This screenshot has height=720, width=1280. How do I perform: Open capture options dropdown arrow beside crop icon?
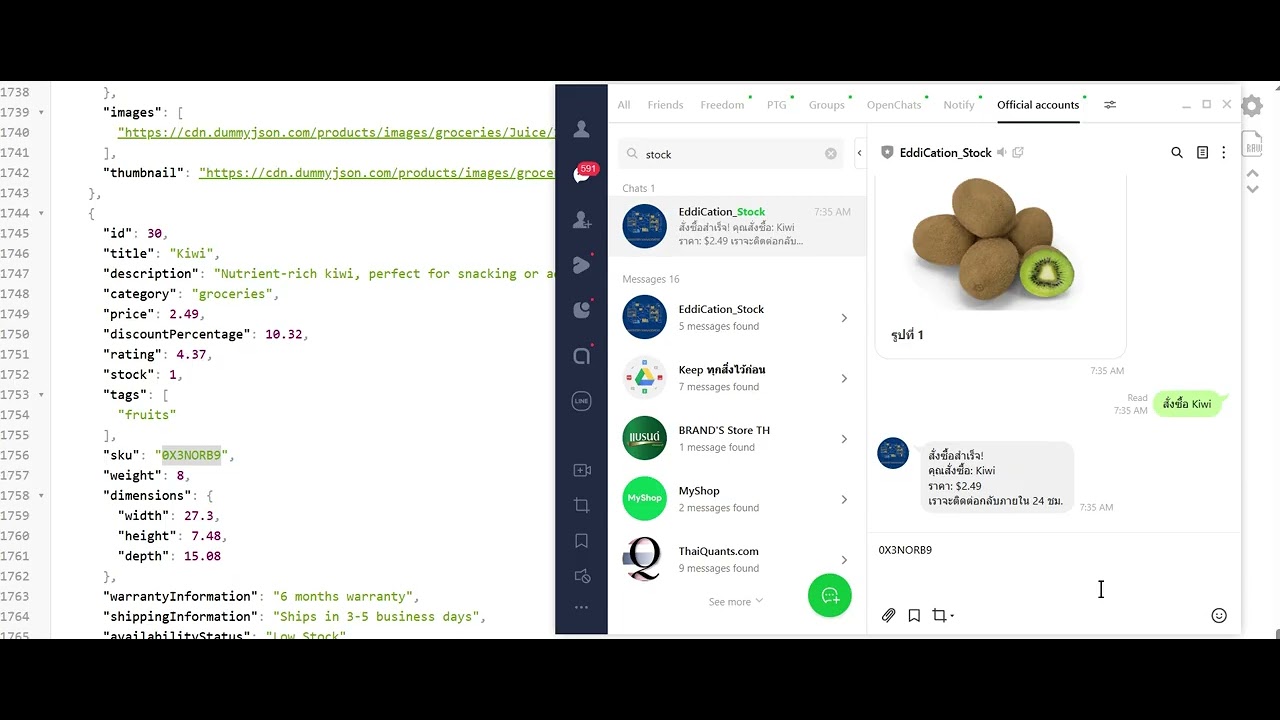(x=952, y=616)
